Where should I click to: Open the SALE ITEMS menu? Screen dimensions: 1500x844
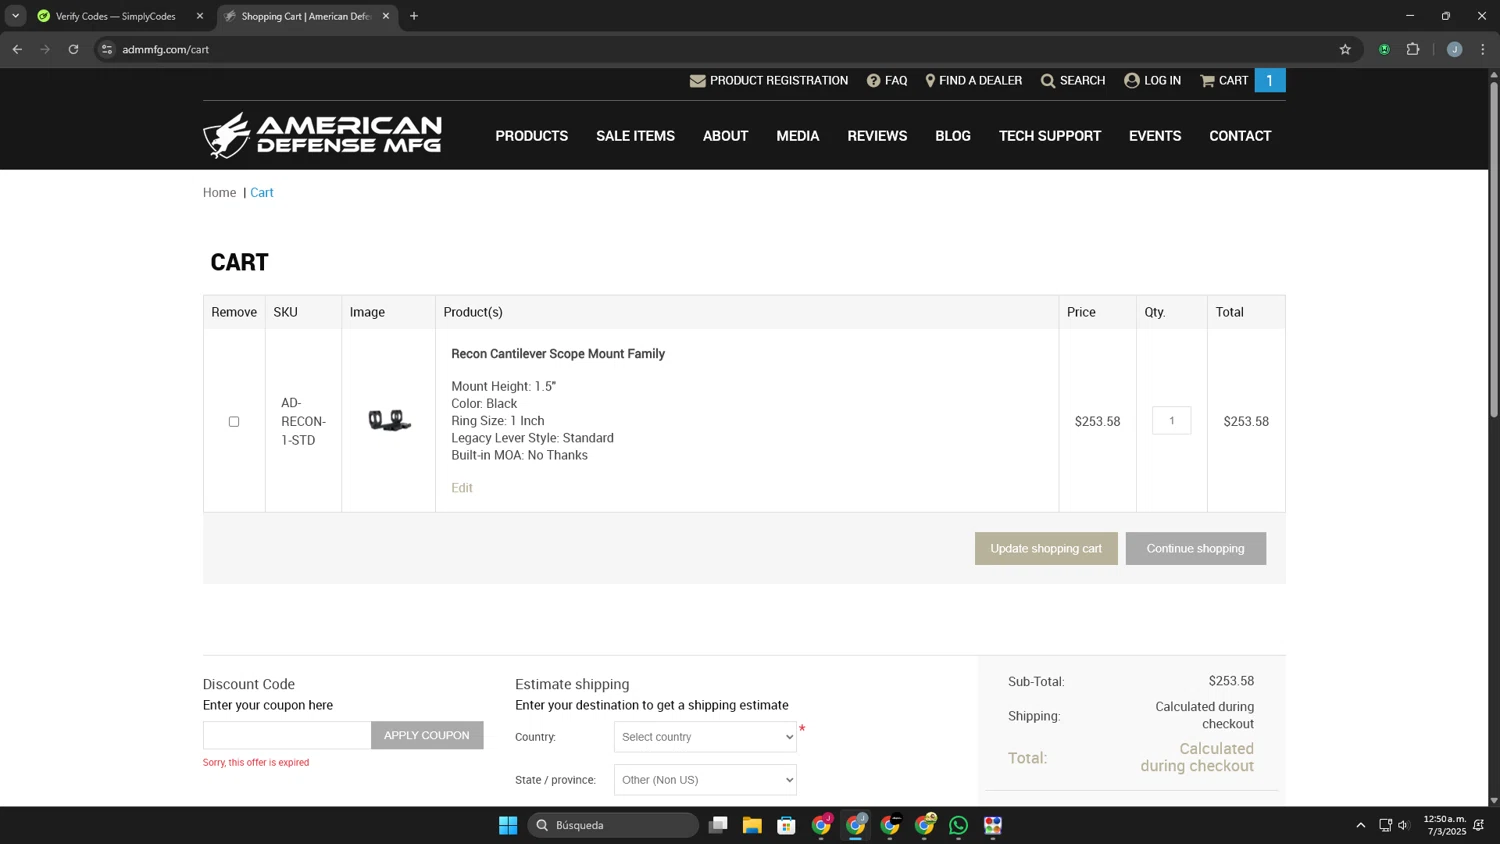pyautogui.click(x=635, y=136)
